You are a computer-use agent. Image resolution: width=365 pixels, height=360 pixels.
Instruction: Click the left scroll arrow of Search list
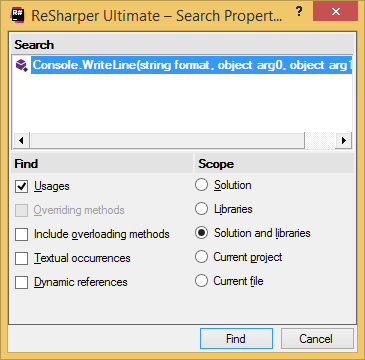(21, 141)
